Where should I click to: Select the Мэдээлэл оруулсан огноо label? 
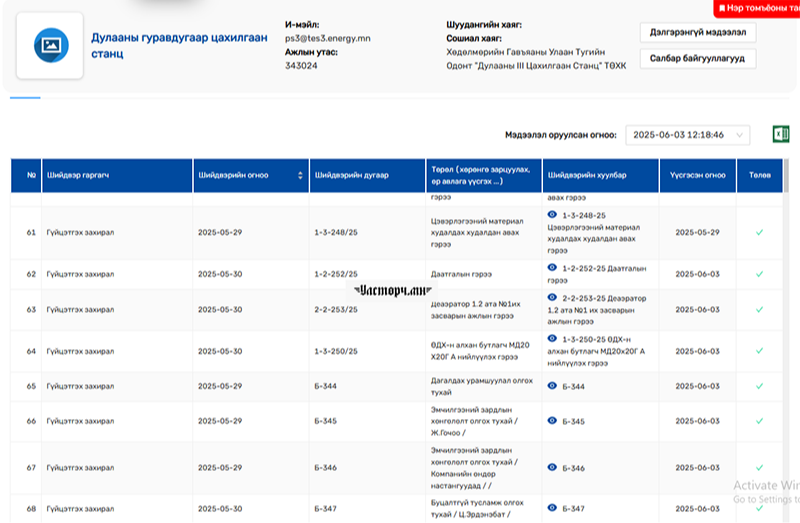pos(561,135)
